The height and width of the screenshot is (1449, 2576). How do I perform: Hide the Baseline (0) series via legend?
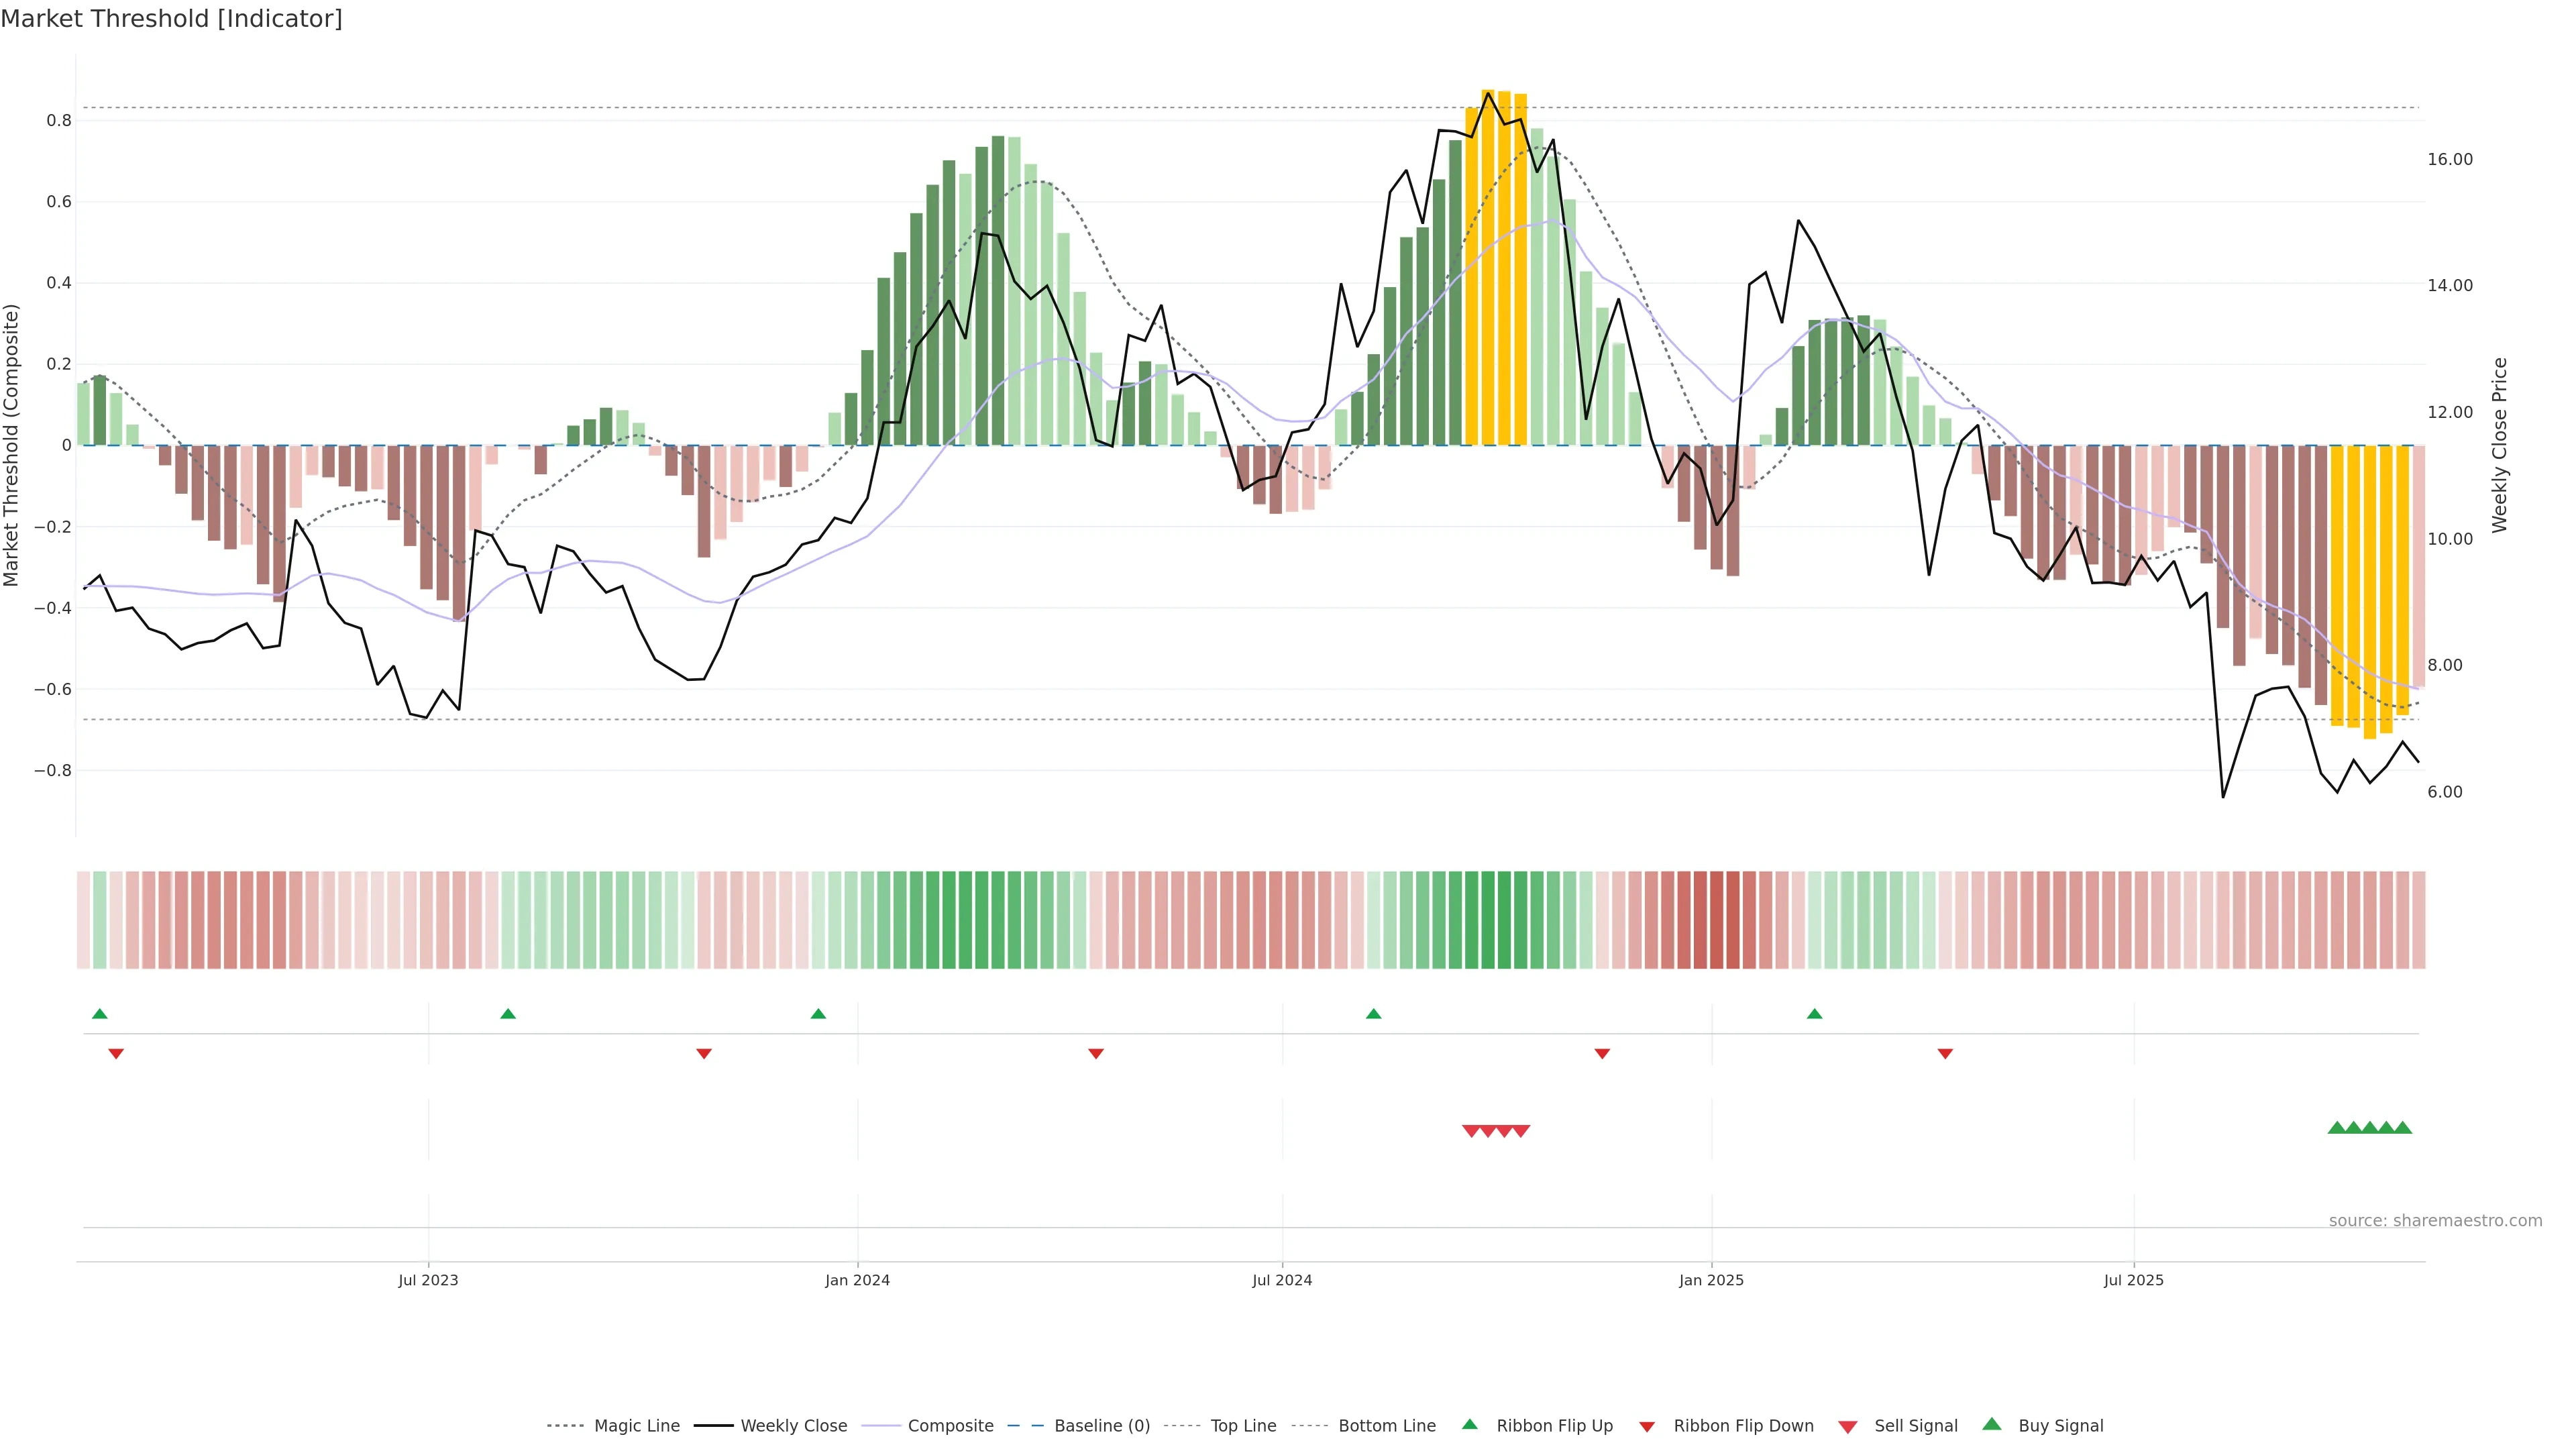click(x=1101, y=1426)
